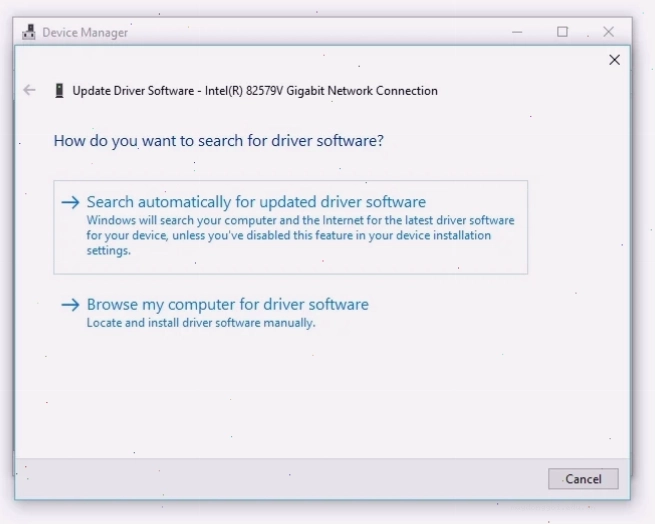Screen dimensions: 655x524
Task: Click the Cancel button
Action: [x=583, y=479]
